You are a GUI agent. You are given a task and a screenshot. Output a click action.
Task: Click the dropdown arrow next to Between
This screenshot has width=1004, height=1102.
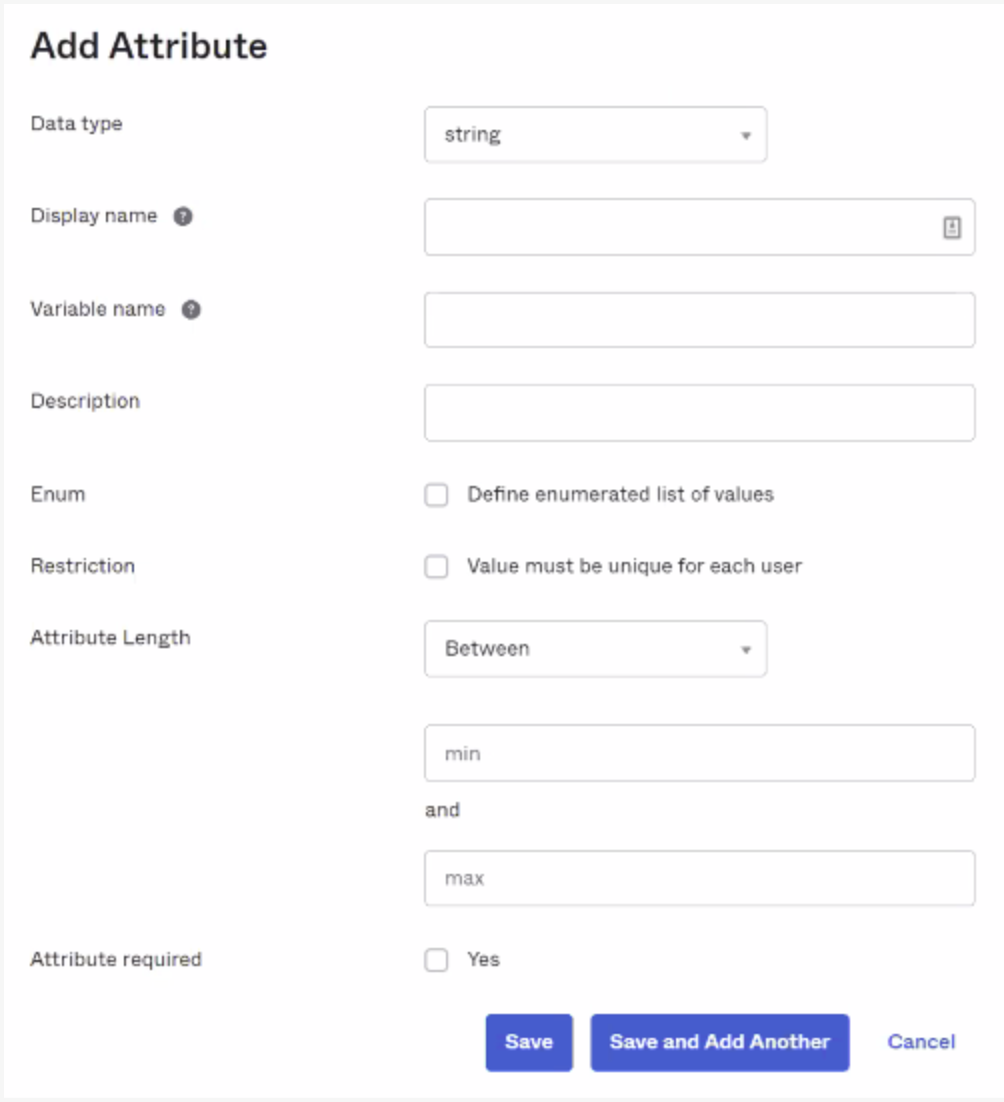pyautogui.click(x=745, y=648)
